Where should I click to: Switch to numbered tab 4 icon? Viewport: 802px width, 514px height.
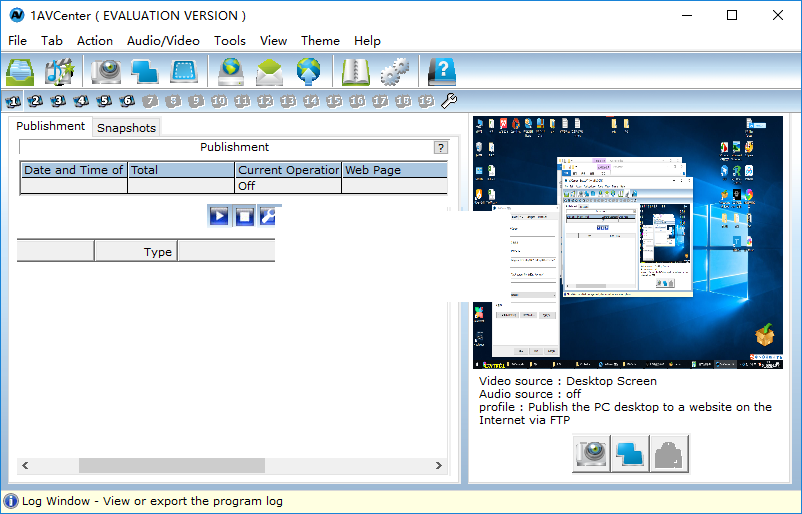(x=81, y=101)
